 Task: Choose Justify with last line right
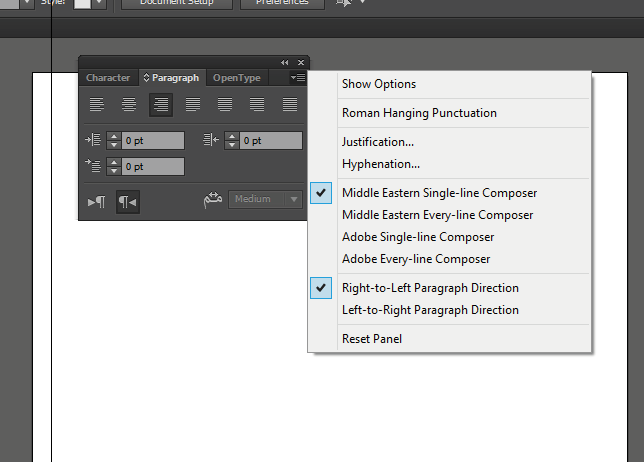point(257,104)
